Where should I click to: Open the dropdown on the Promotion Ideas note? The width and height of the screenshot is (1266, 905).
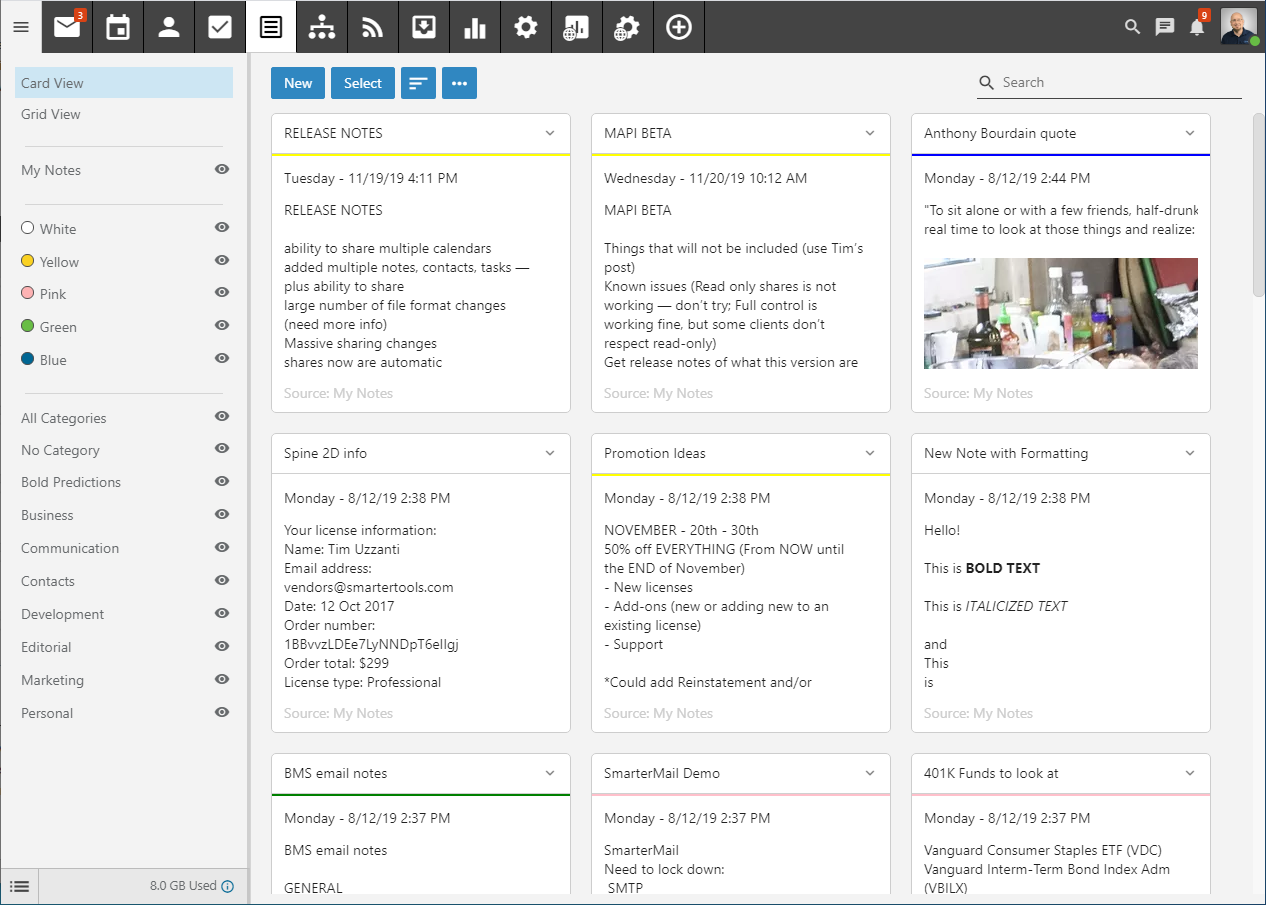(x=869, y=452)
